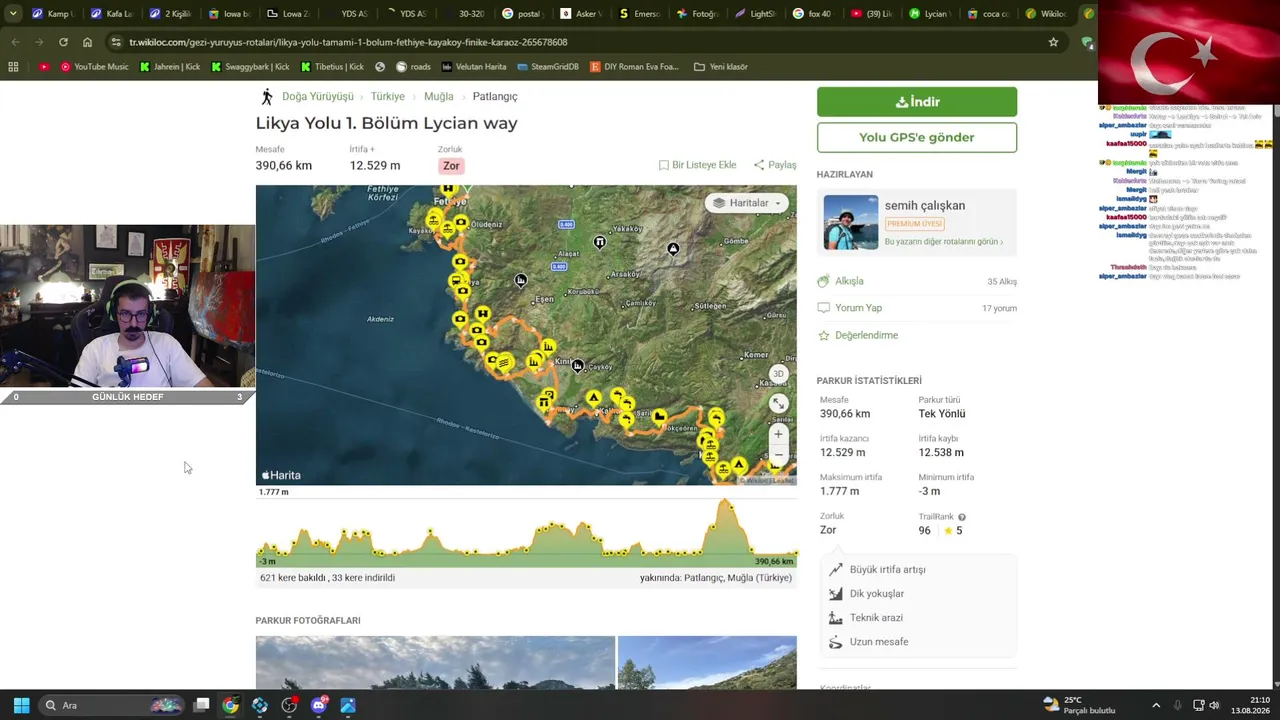Zoom in on the trail map
Viewport: 1280px width, 720px height.
778,434
